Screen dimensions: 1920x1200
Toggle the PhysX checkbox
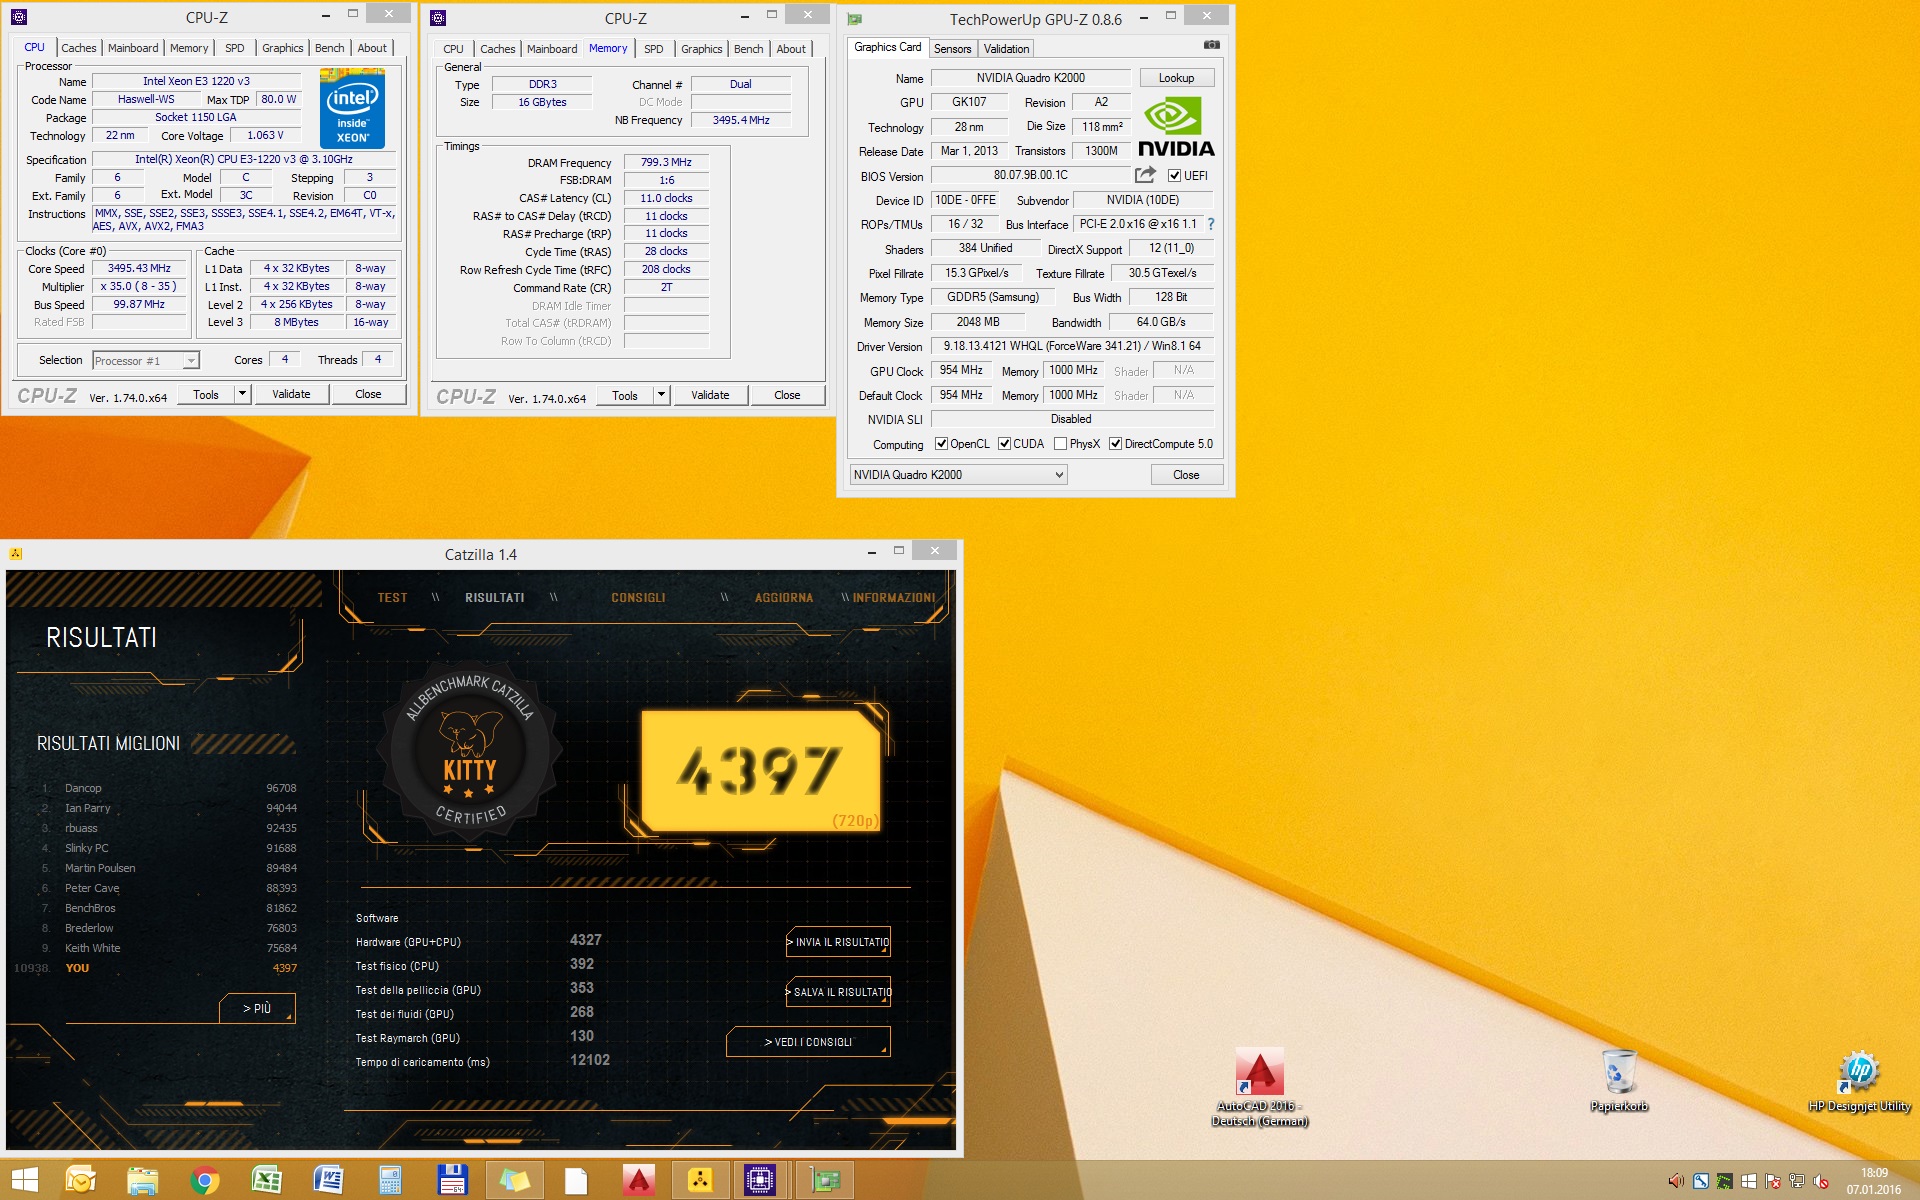(x=1060, y=444)
